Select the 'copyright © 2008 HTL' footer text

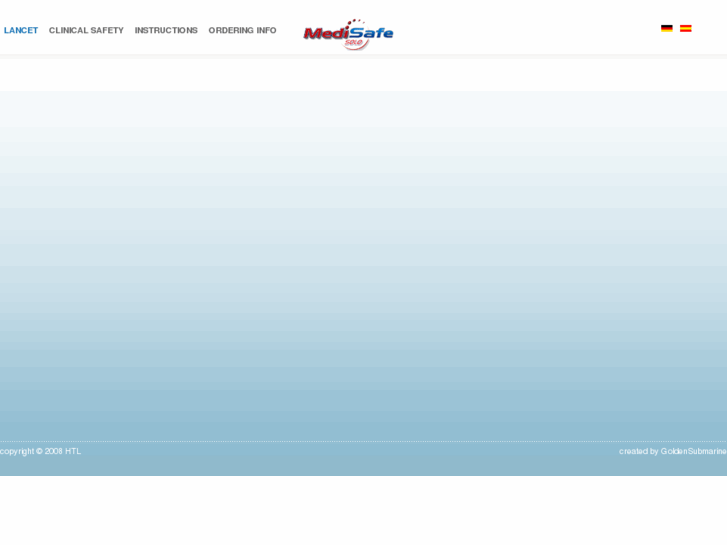(x=40, y=451)
